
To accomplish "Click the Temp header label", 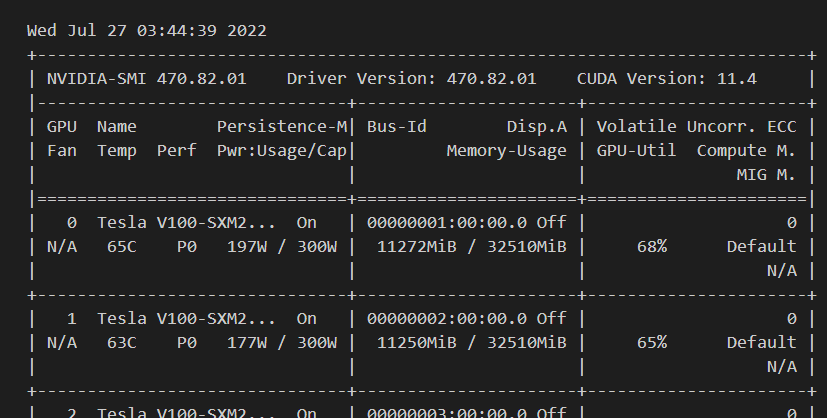I will pyautogui.click(x=117, y=151).
